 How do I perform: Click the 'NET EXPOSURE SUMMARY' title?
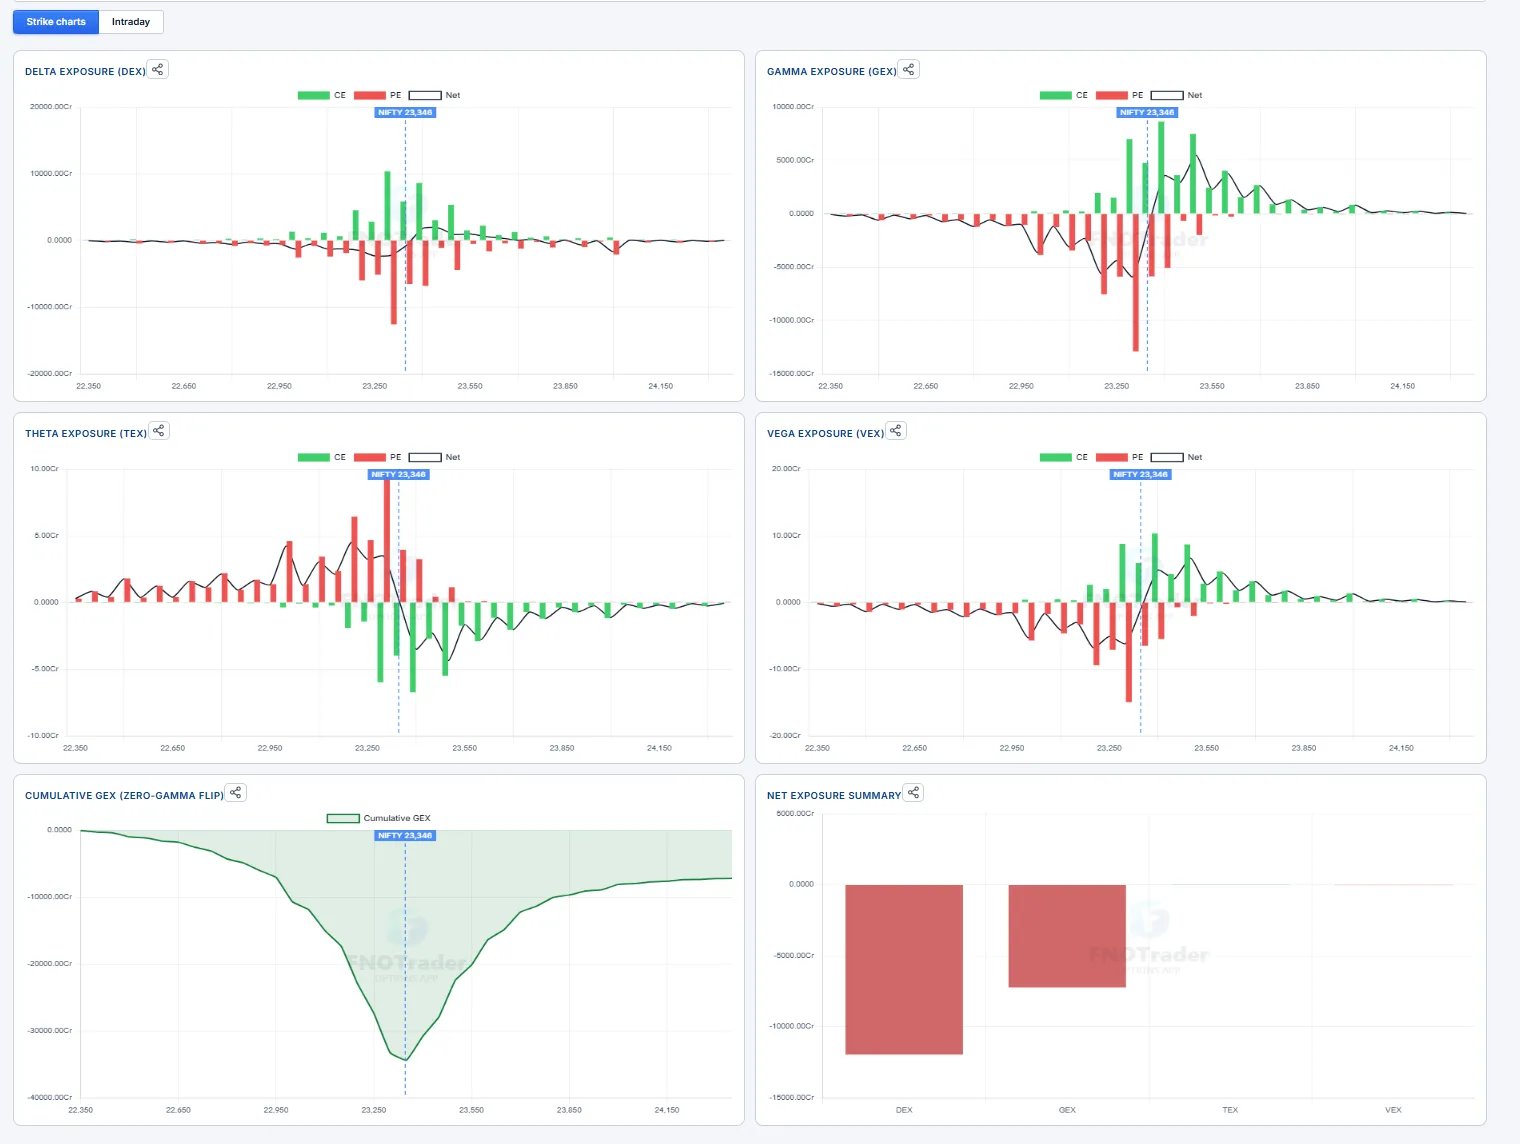[x=834, y=795]
